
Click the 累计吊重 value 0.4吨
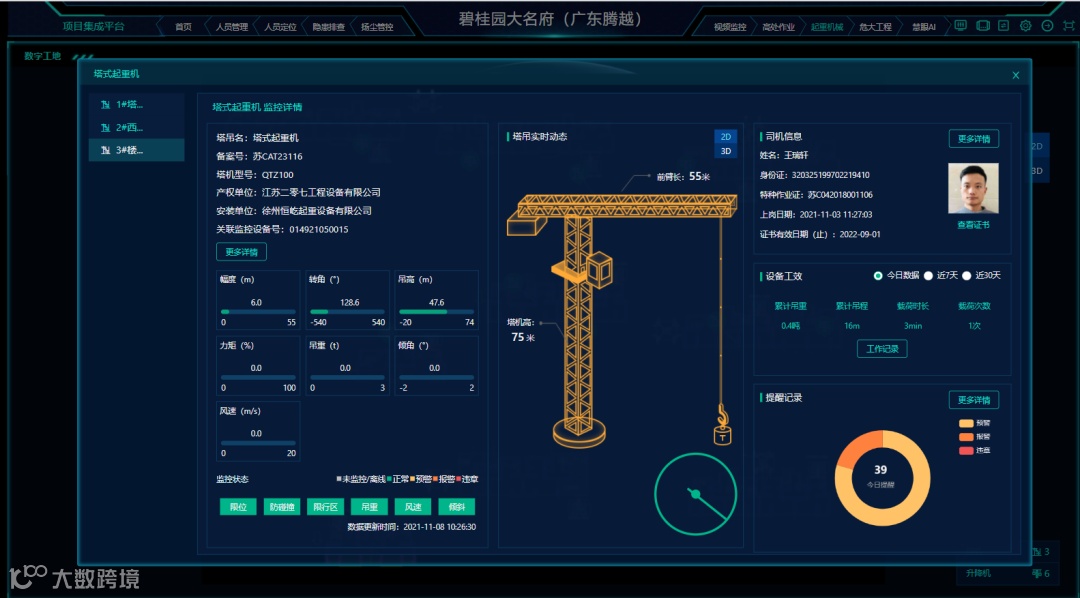[791, 326]
